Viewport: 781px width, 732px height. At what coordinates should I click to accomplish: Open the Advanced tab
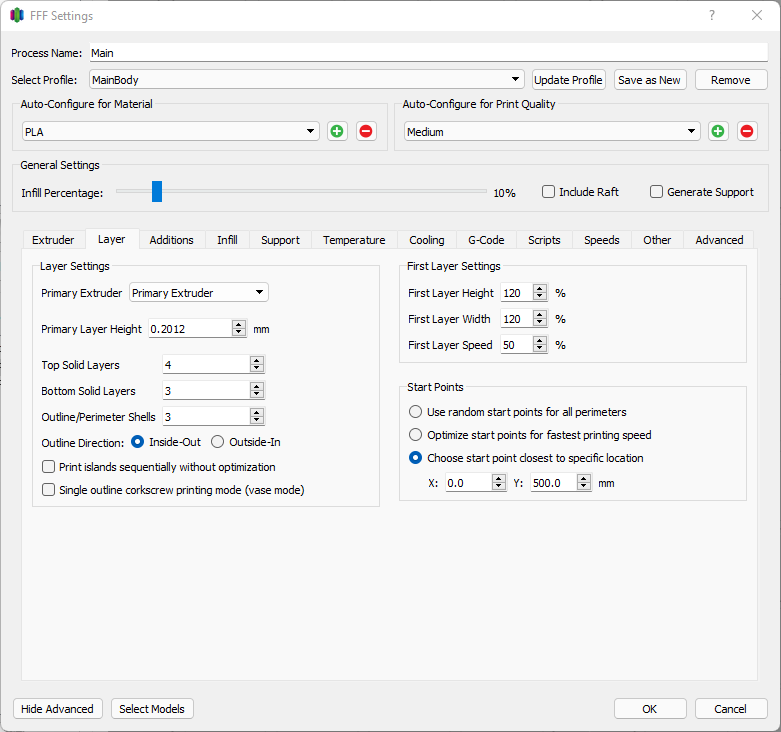pyautogui.click(x=719, y=240)
